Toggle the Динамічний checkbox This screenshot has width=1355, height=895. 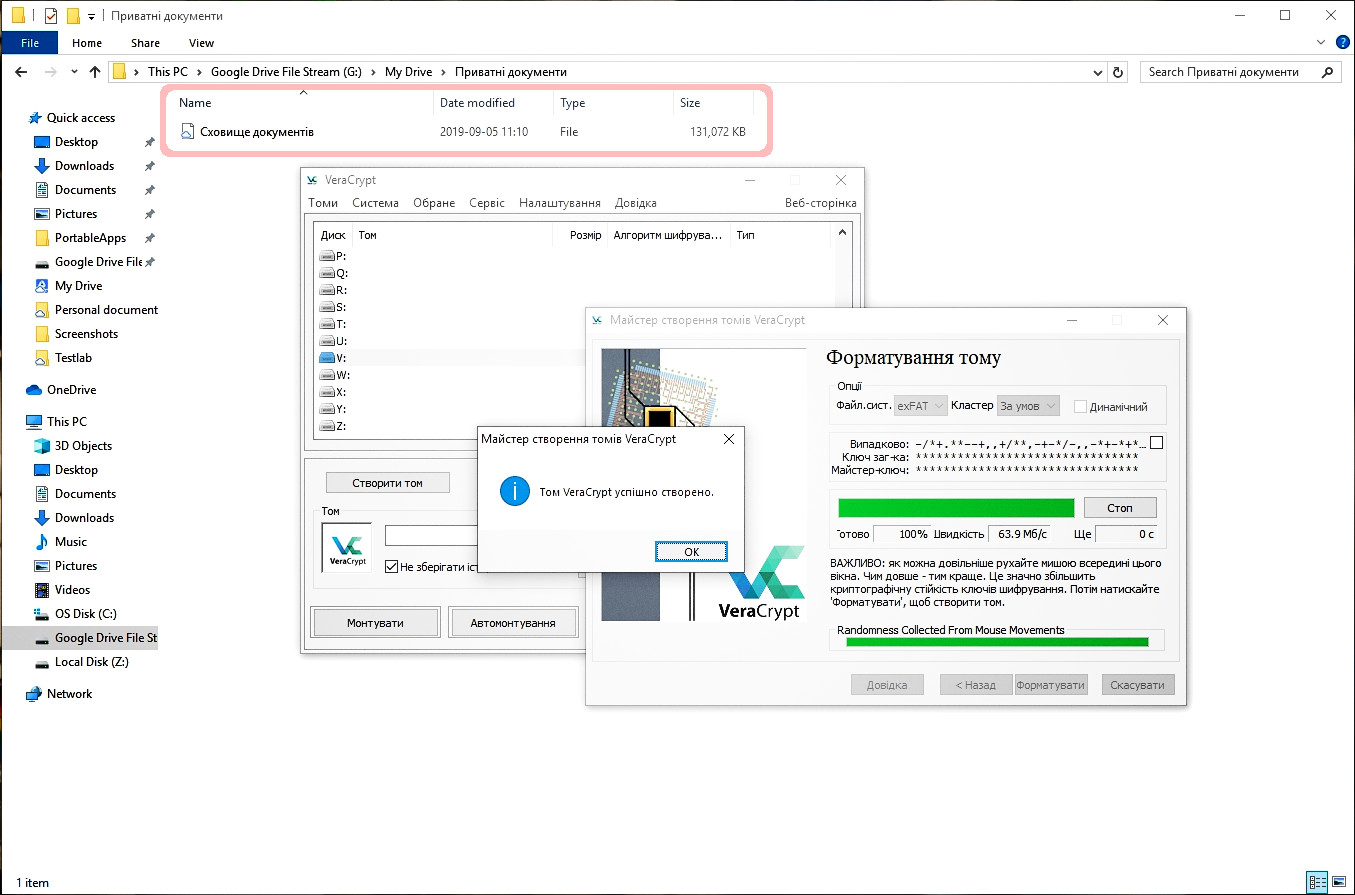click(x=1080, y=407)
